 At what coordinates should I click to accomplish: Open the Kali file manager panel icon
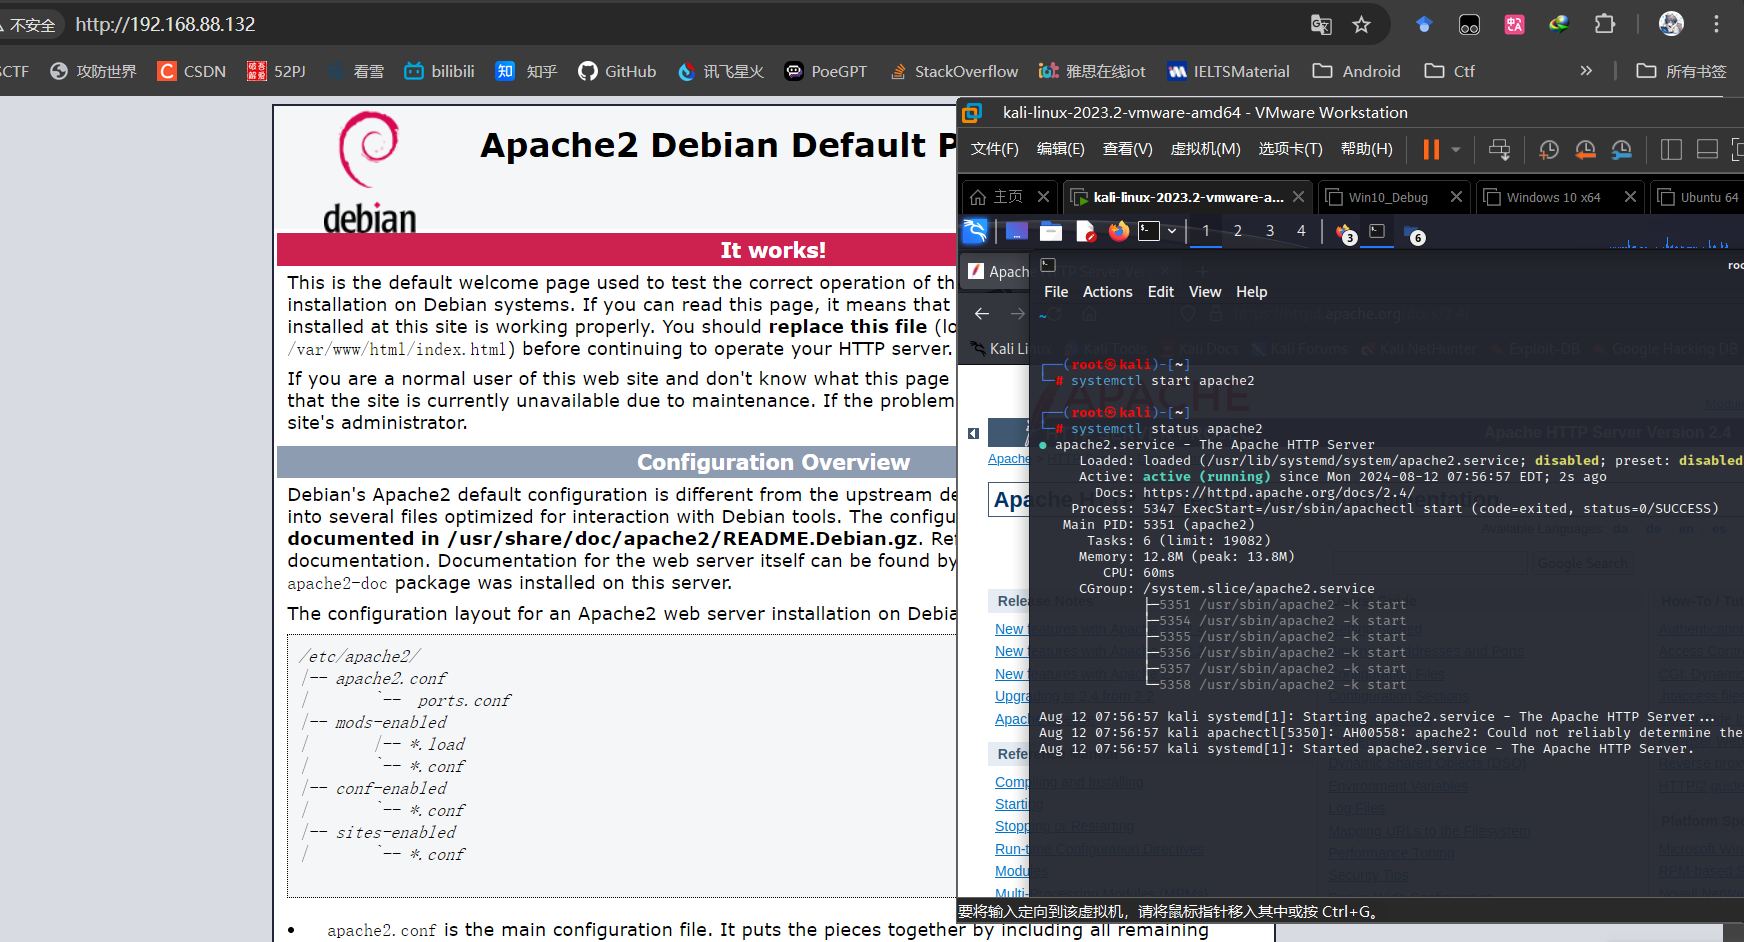point(1051,231)
